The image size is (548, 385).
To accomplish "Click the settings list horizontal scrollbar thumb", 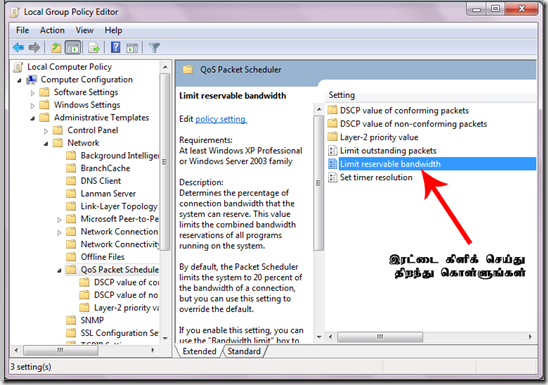I will tap(380, 337).
